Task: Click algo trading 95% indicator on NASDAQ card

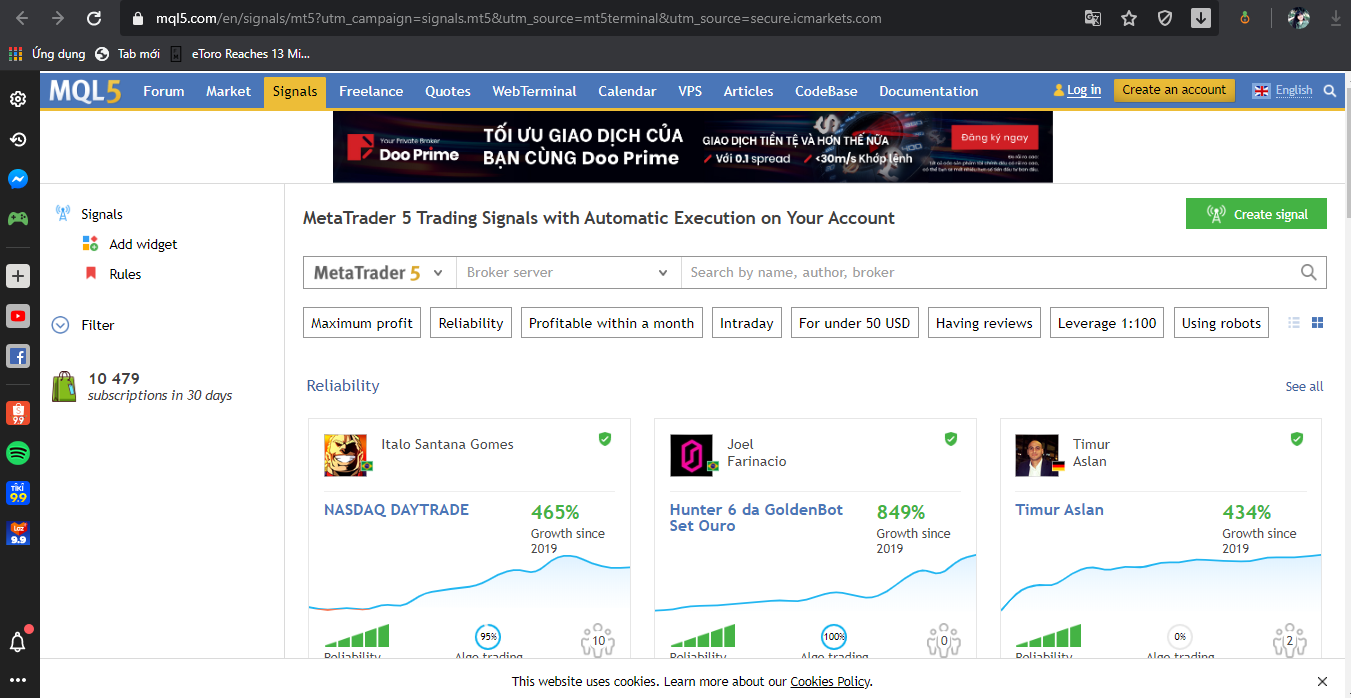Action: point(489,636)
